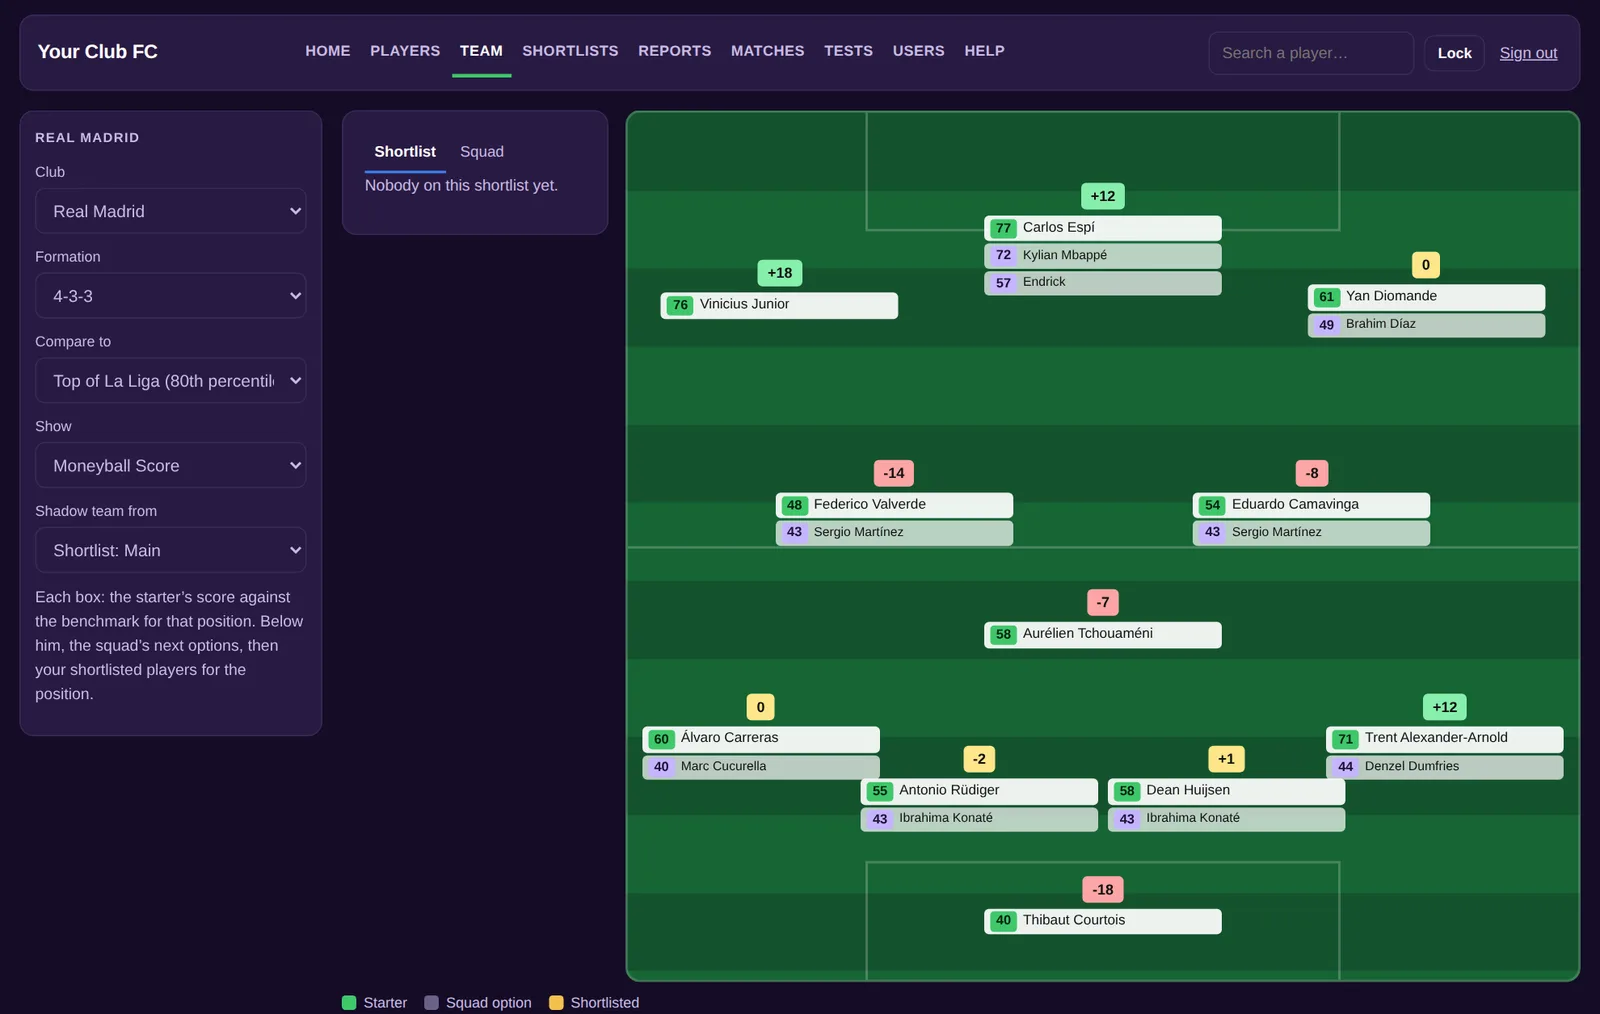
Task: Open the USERS nav item
Action: [918, 51]
